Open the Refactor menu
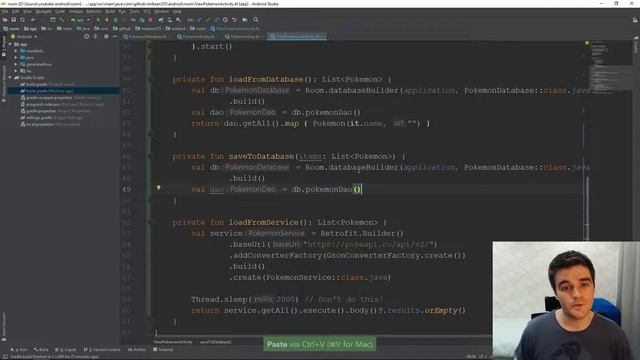This screenshot has height=360, width=640. pos(93,11)
